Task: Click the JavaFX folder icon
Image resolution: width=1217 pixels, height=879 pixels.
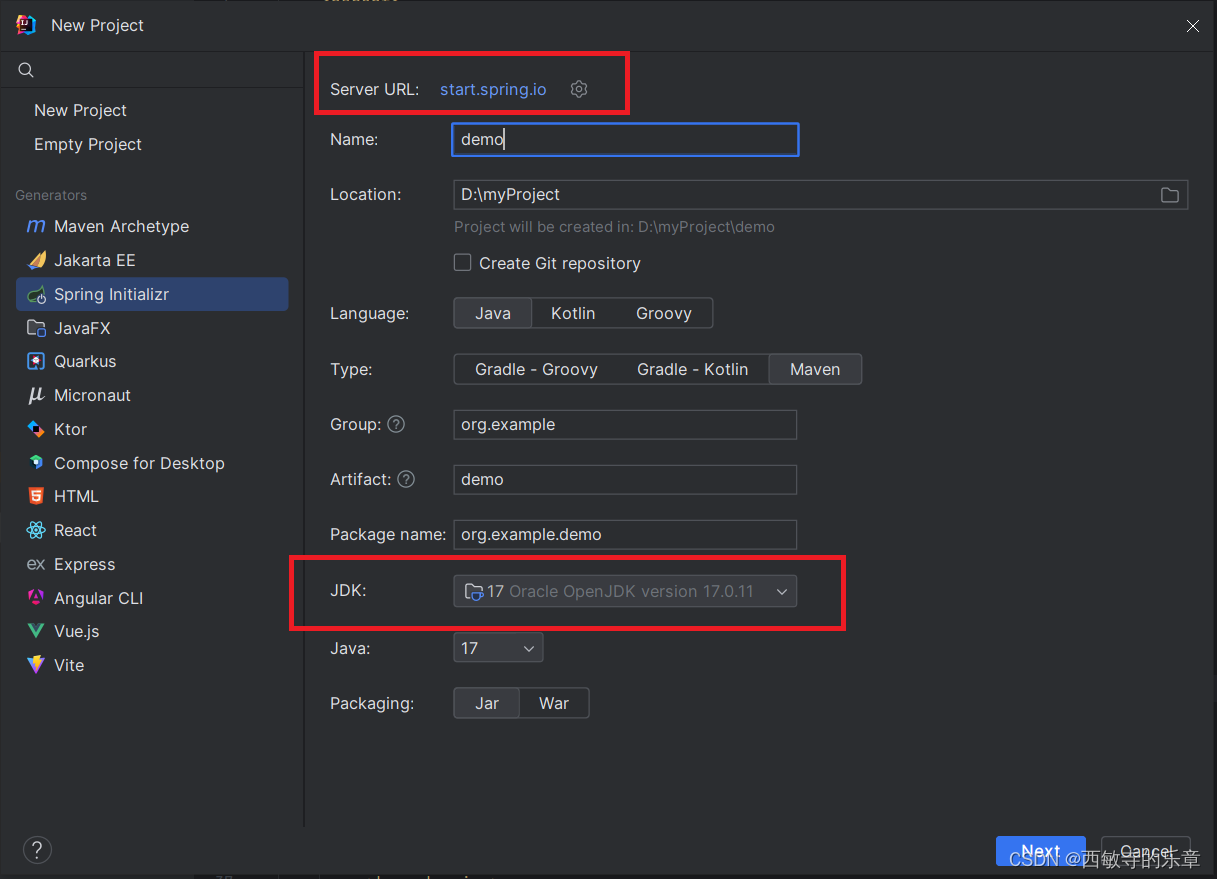Action: (36, 328)
